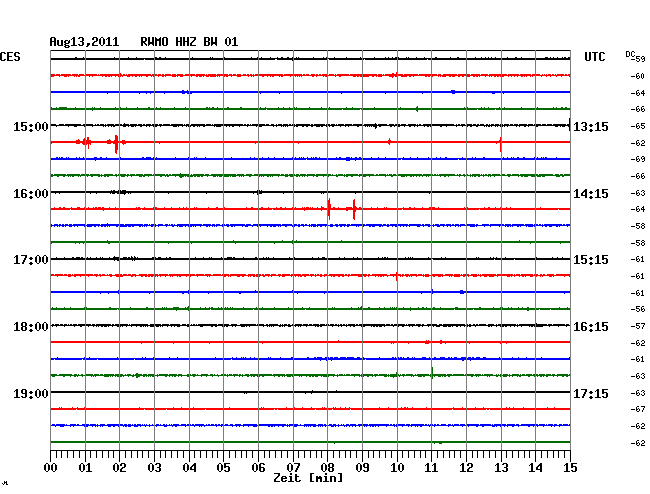Click the channel code HHZ in the title
The width and height of the screenshot is (650, 494).
click(x=186, y=42)
